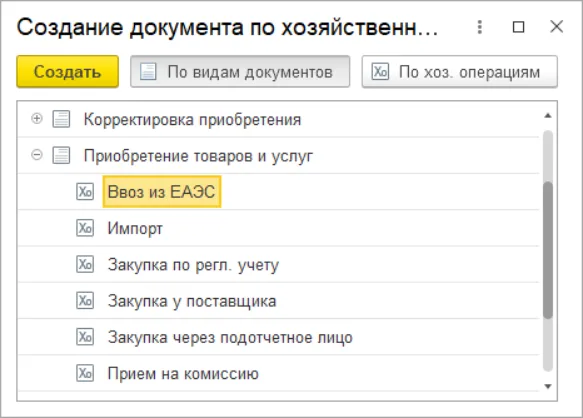Select Закупка у поставщика
583x418 pixels.
coord(278,301)
